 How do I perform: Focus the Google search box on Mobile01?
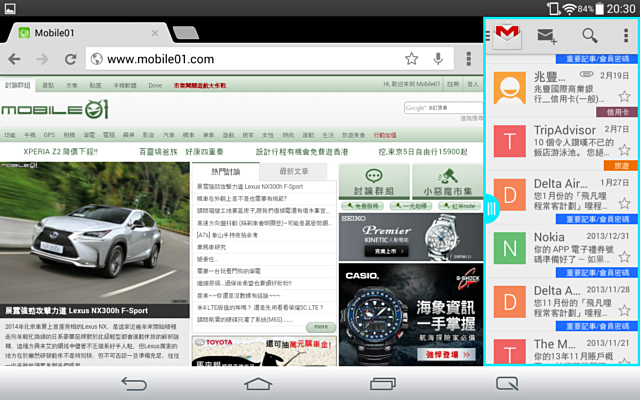point(443,108)
